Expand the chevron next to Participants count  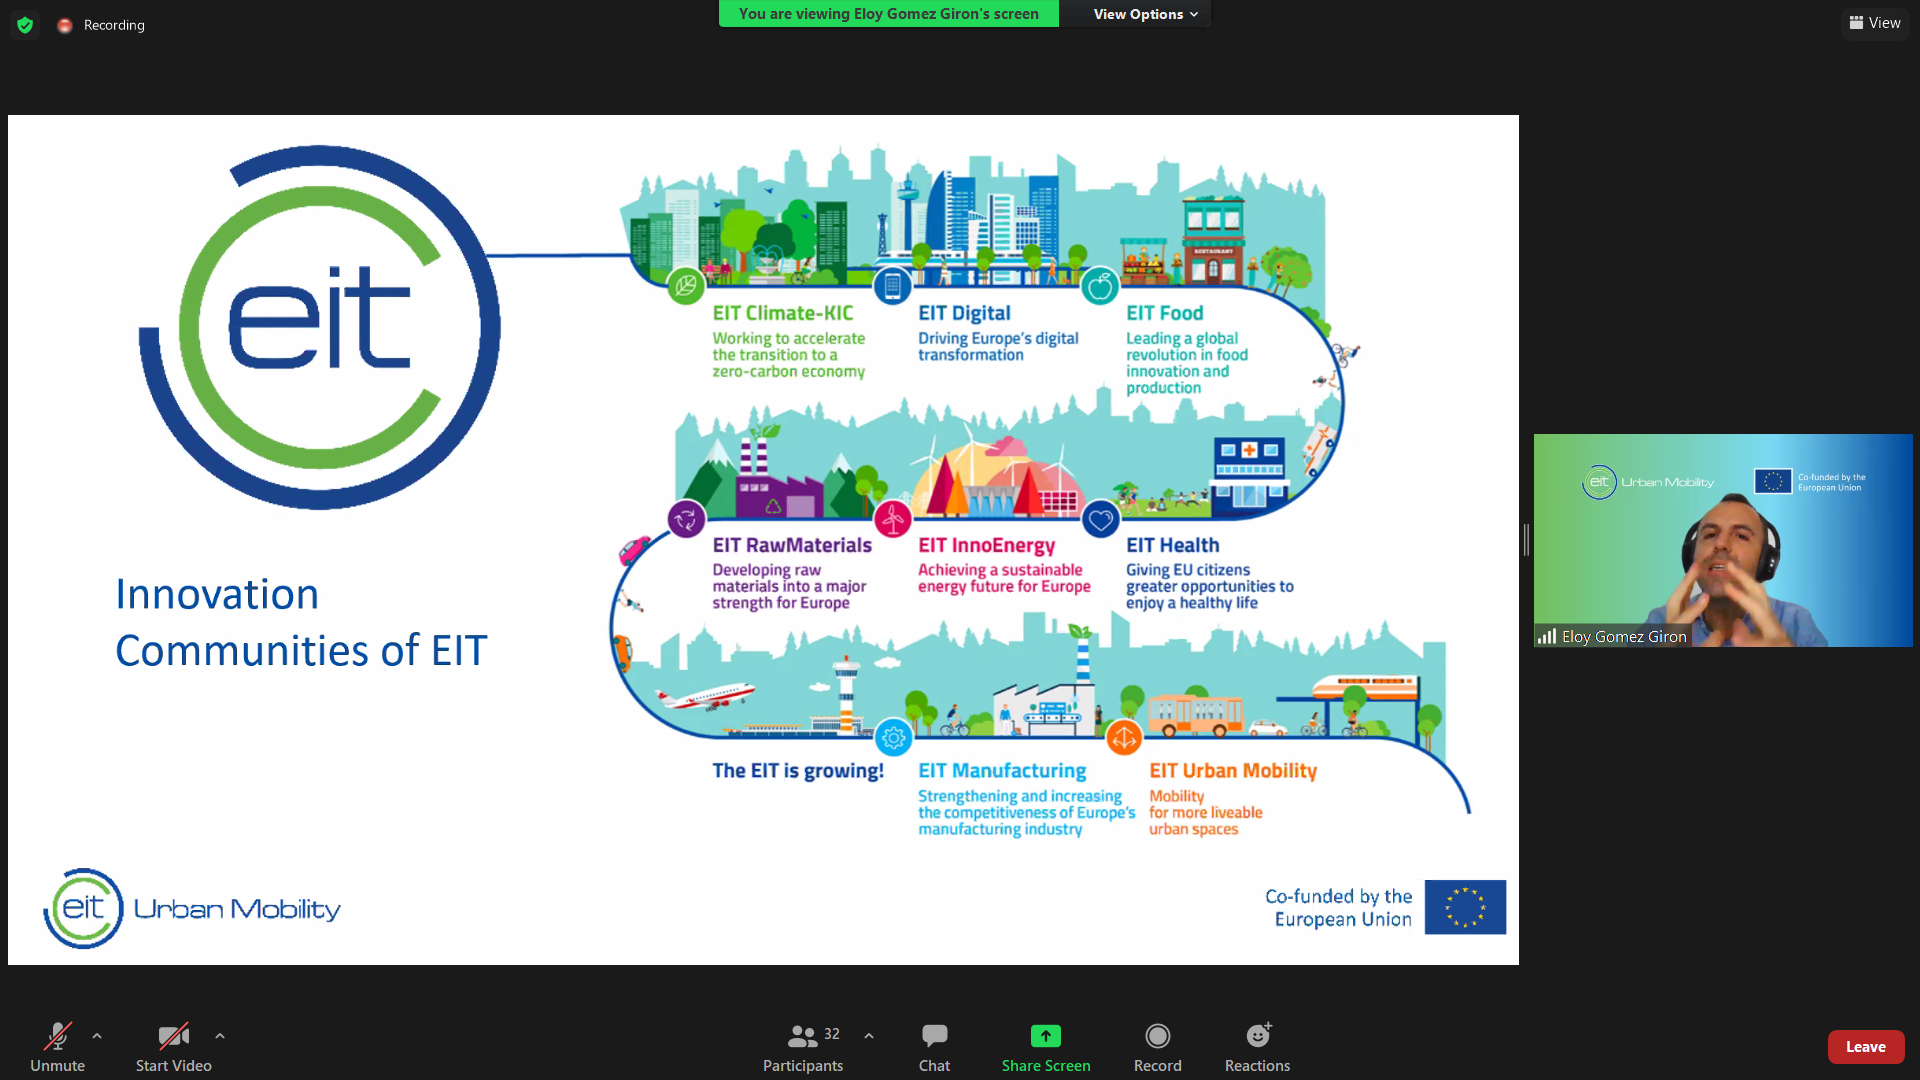click(869, 1036)
